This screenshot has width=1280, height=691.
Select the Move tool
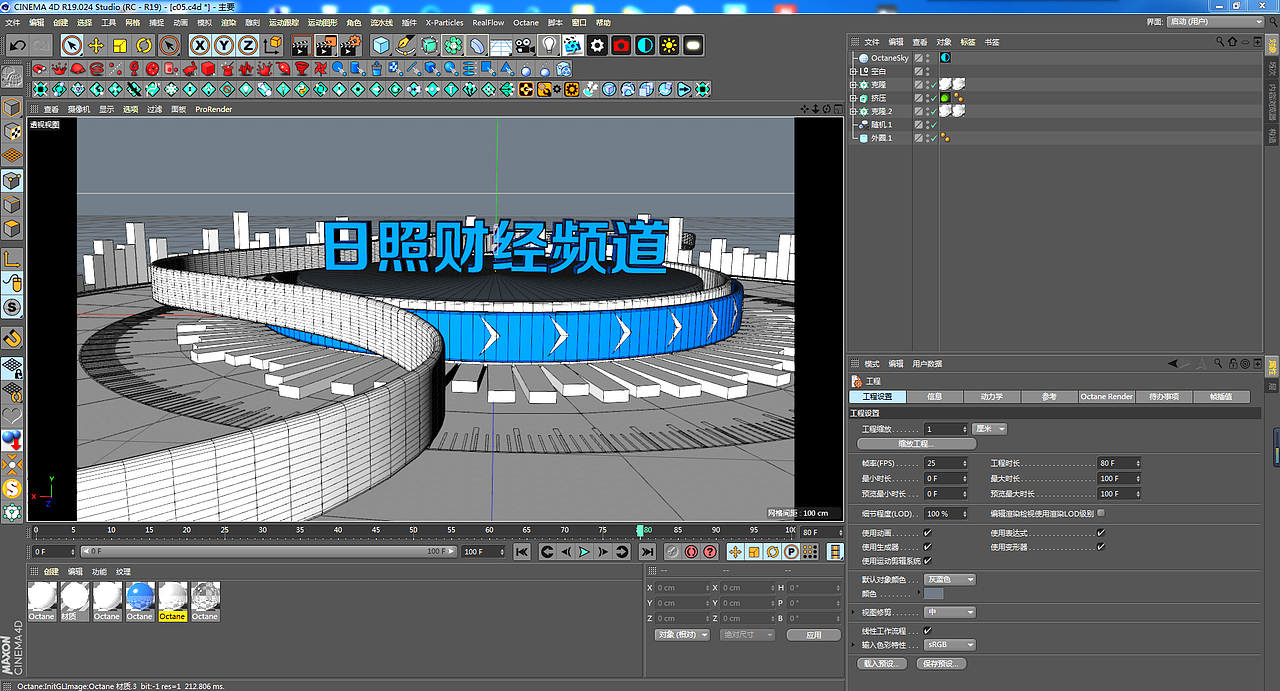(x=96, y=45)
